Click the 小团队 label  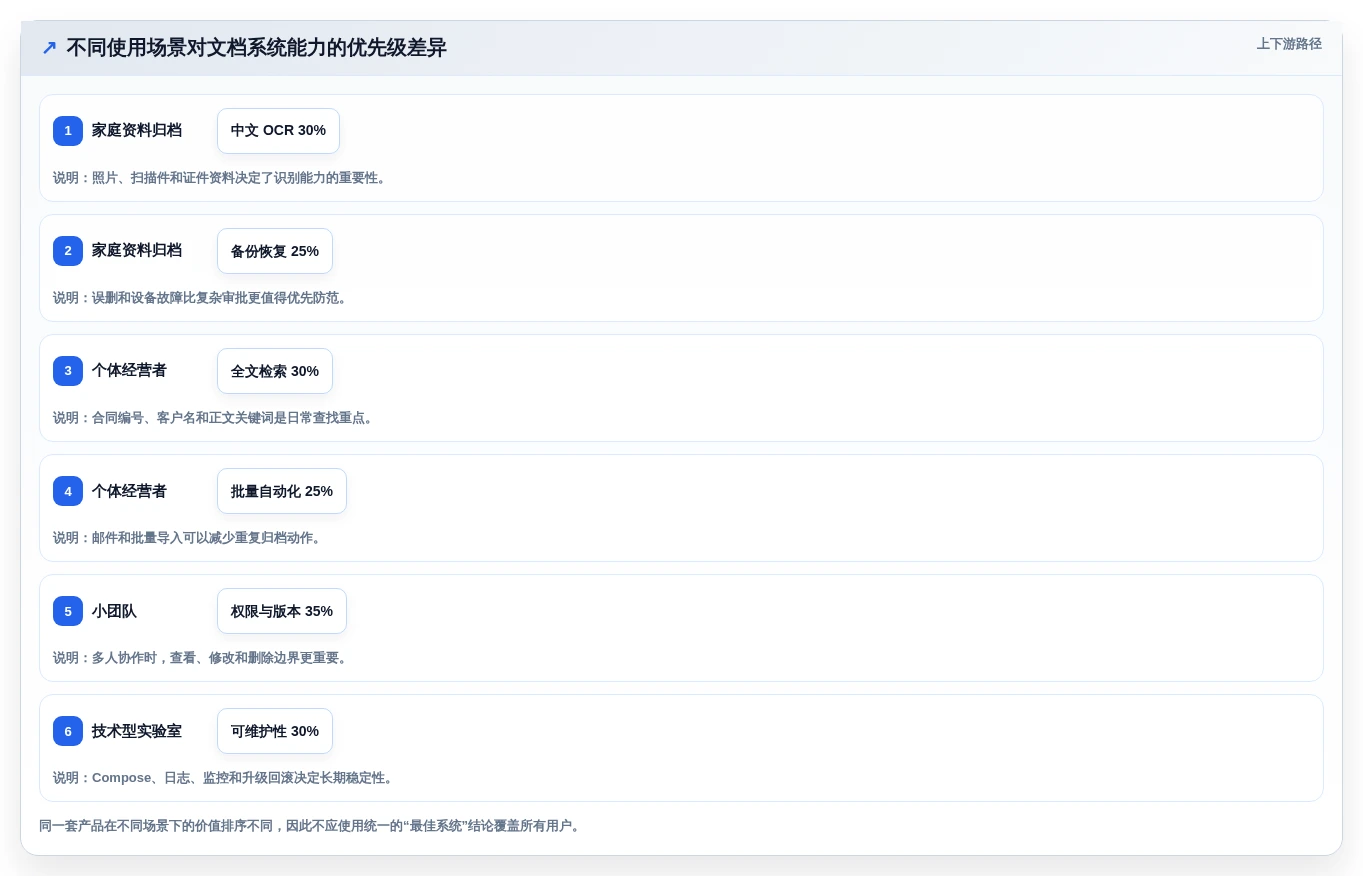[114, 610]
